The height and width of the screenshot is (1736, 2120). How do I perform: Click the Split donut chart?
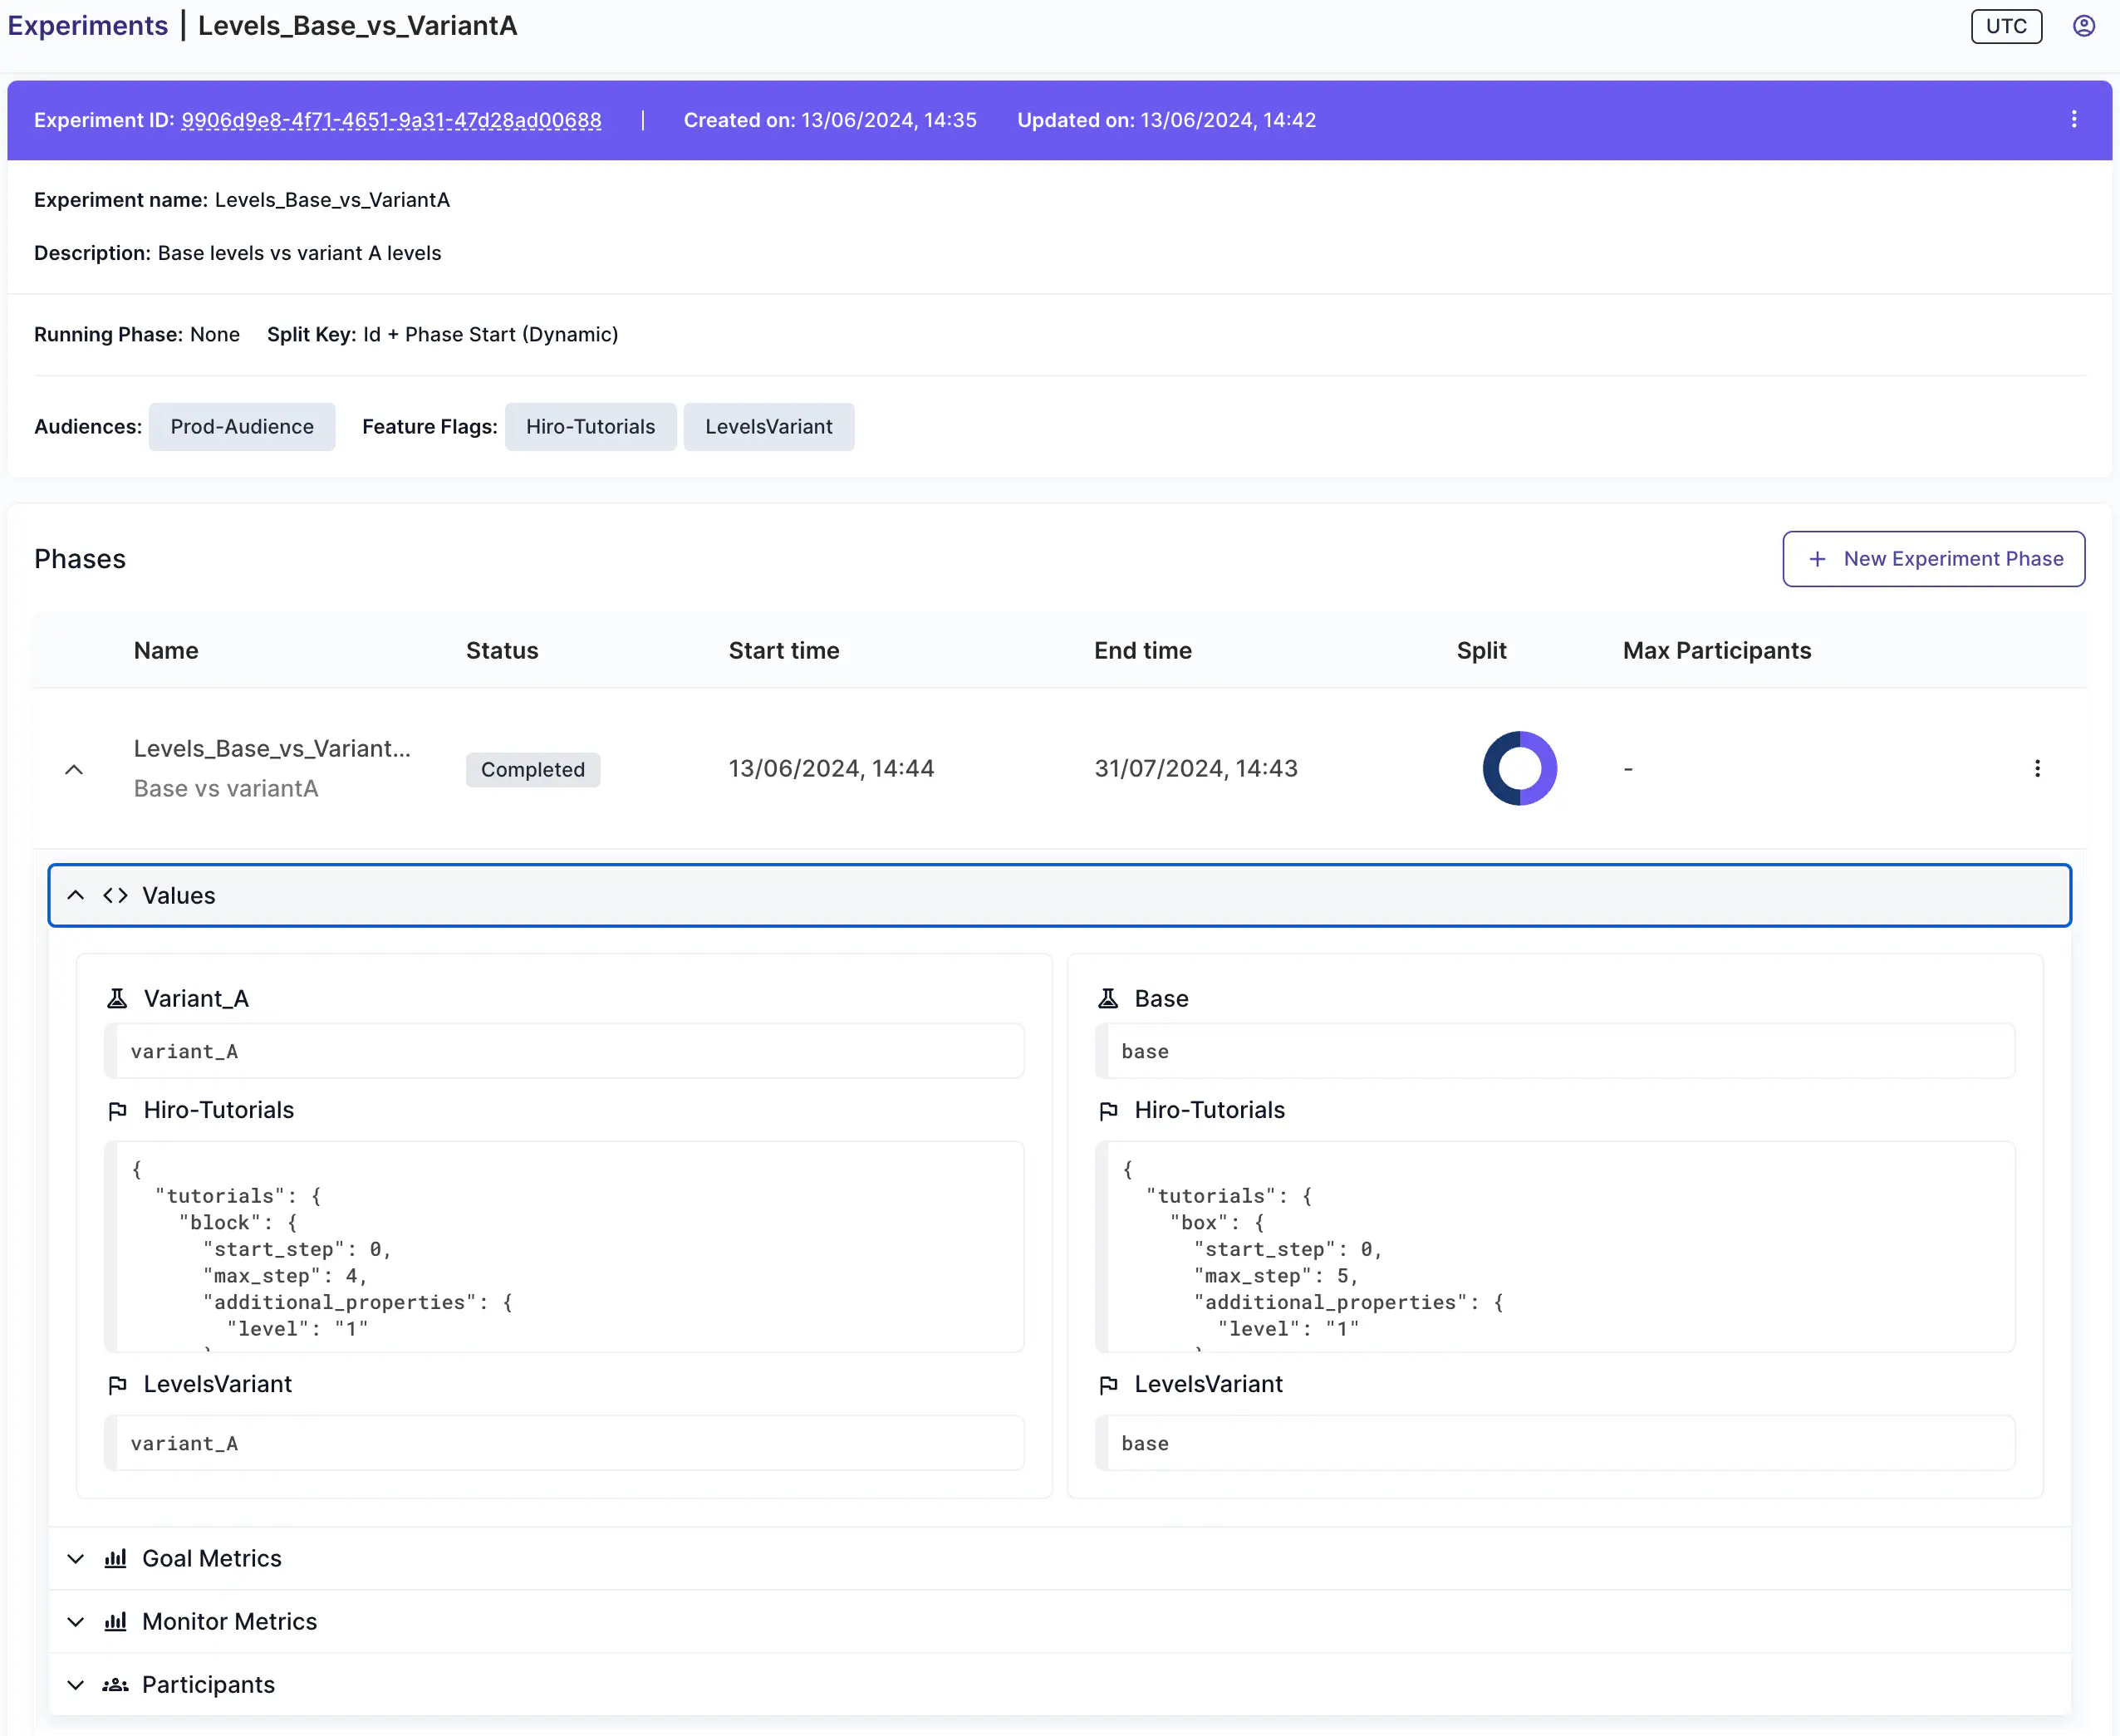1519,768
